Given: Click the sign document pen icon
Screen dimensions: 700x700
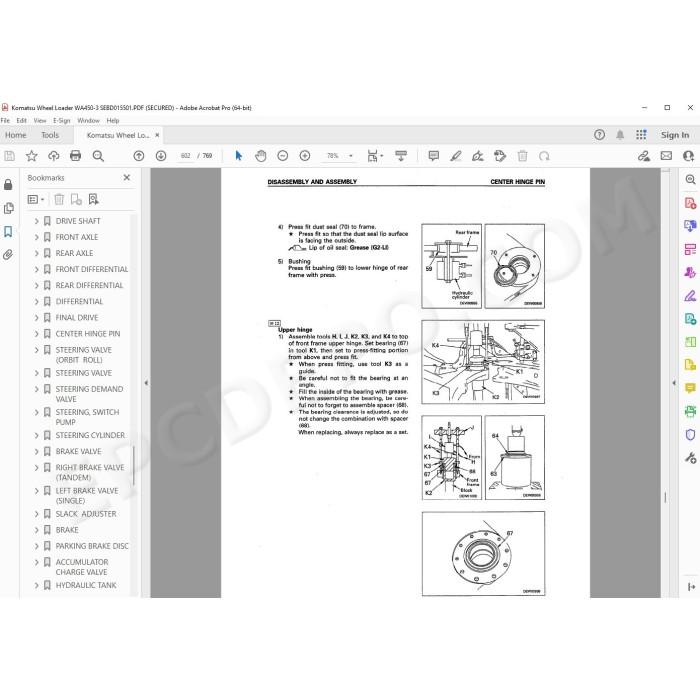Looking at the screenshot, I should coord(478,156).
